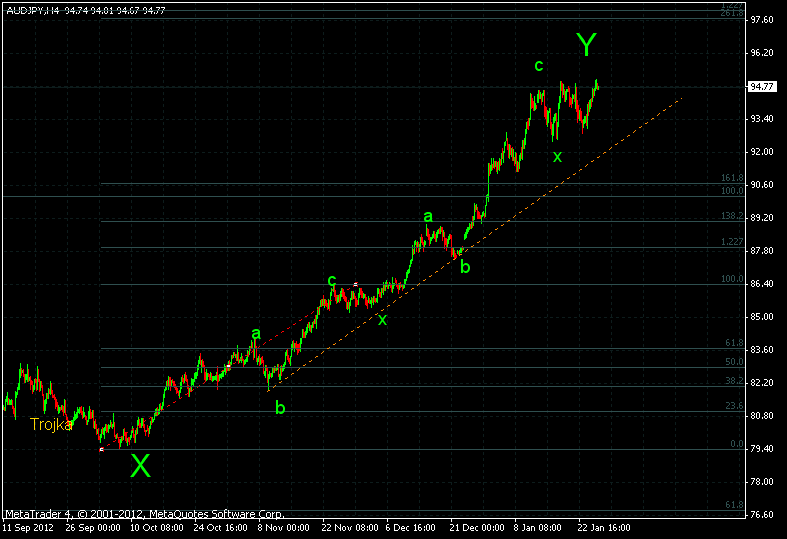
Task: Click the red trendline anchor at the 79.40 low
Action: [x=101, y=450]
